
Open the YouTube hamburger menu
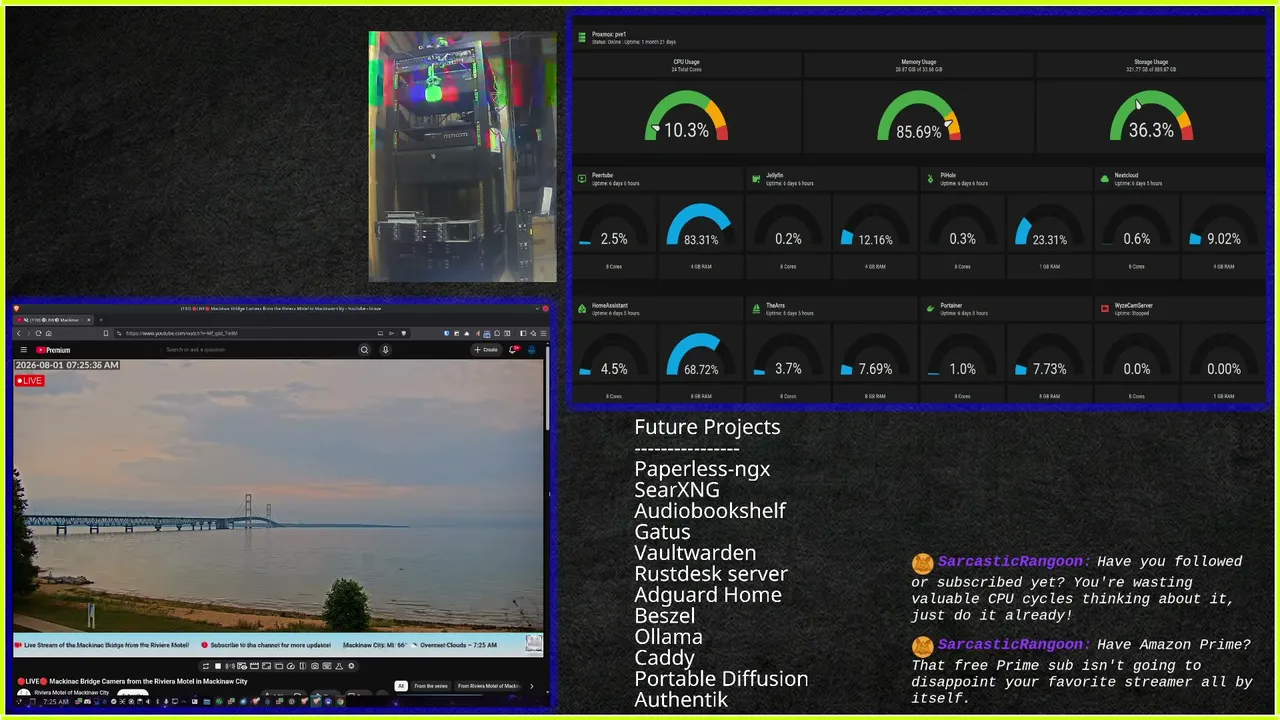click(x=23, y=350)
